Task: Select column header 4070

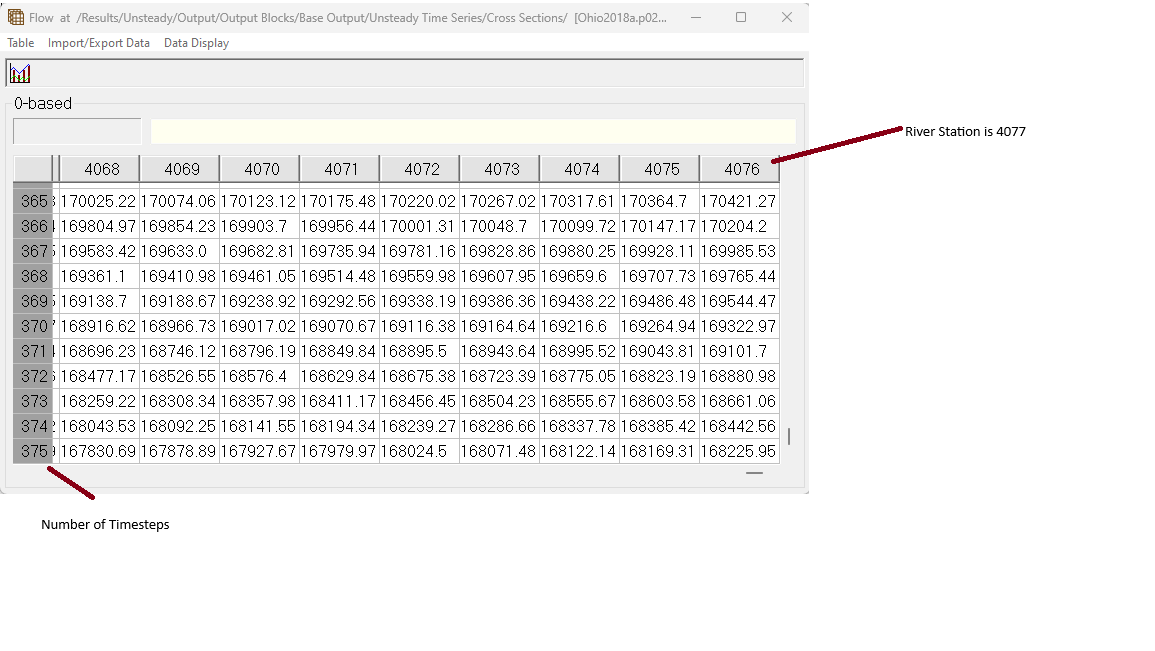Action: click(x=260, y=169)
